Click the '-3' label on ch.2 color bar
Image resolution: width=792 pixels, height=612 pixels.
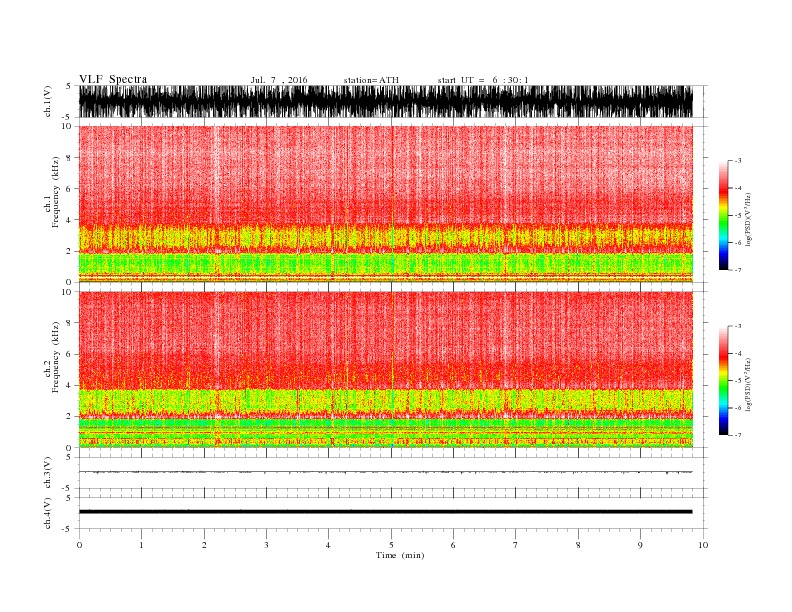tap(737, 326)
